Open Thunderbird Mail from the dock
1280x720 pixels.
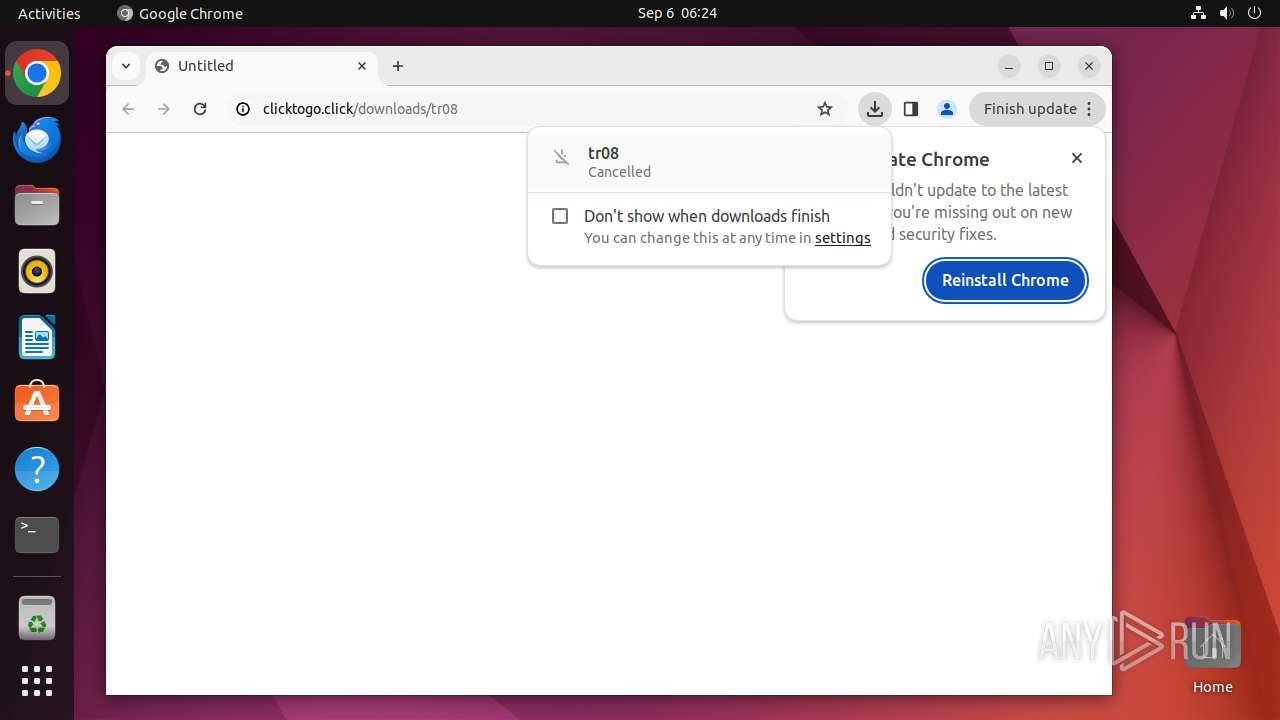(x=37, y=140)
